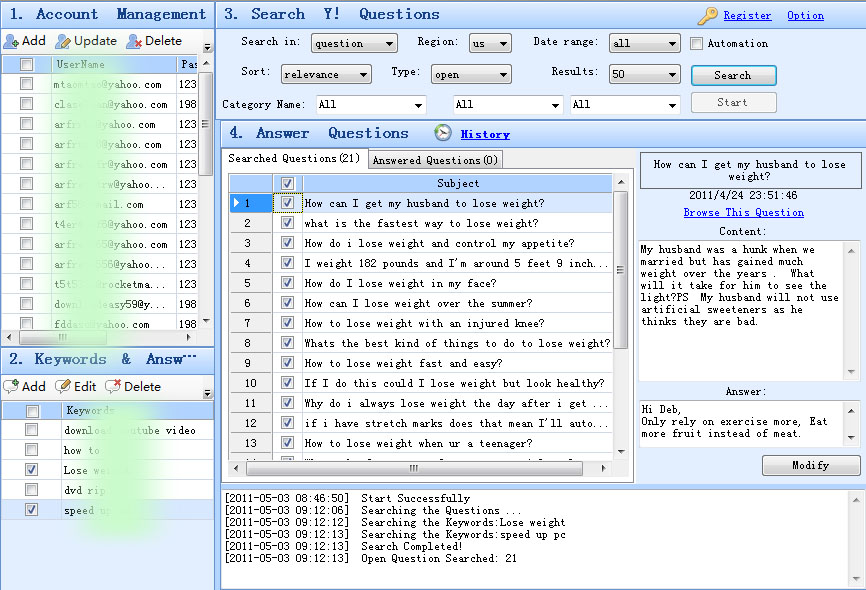Click the 'Search Completed!' log line
Image resolution: width=866 pixels, height=590 pixels.
click(411, 546)
